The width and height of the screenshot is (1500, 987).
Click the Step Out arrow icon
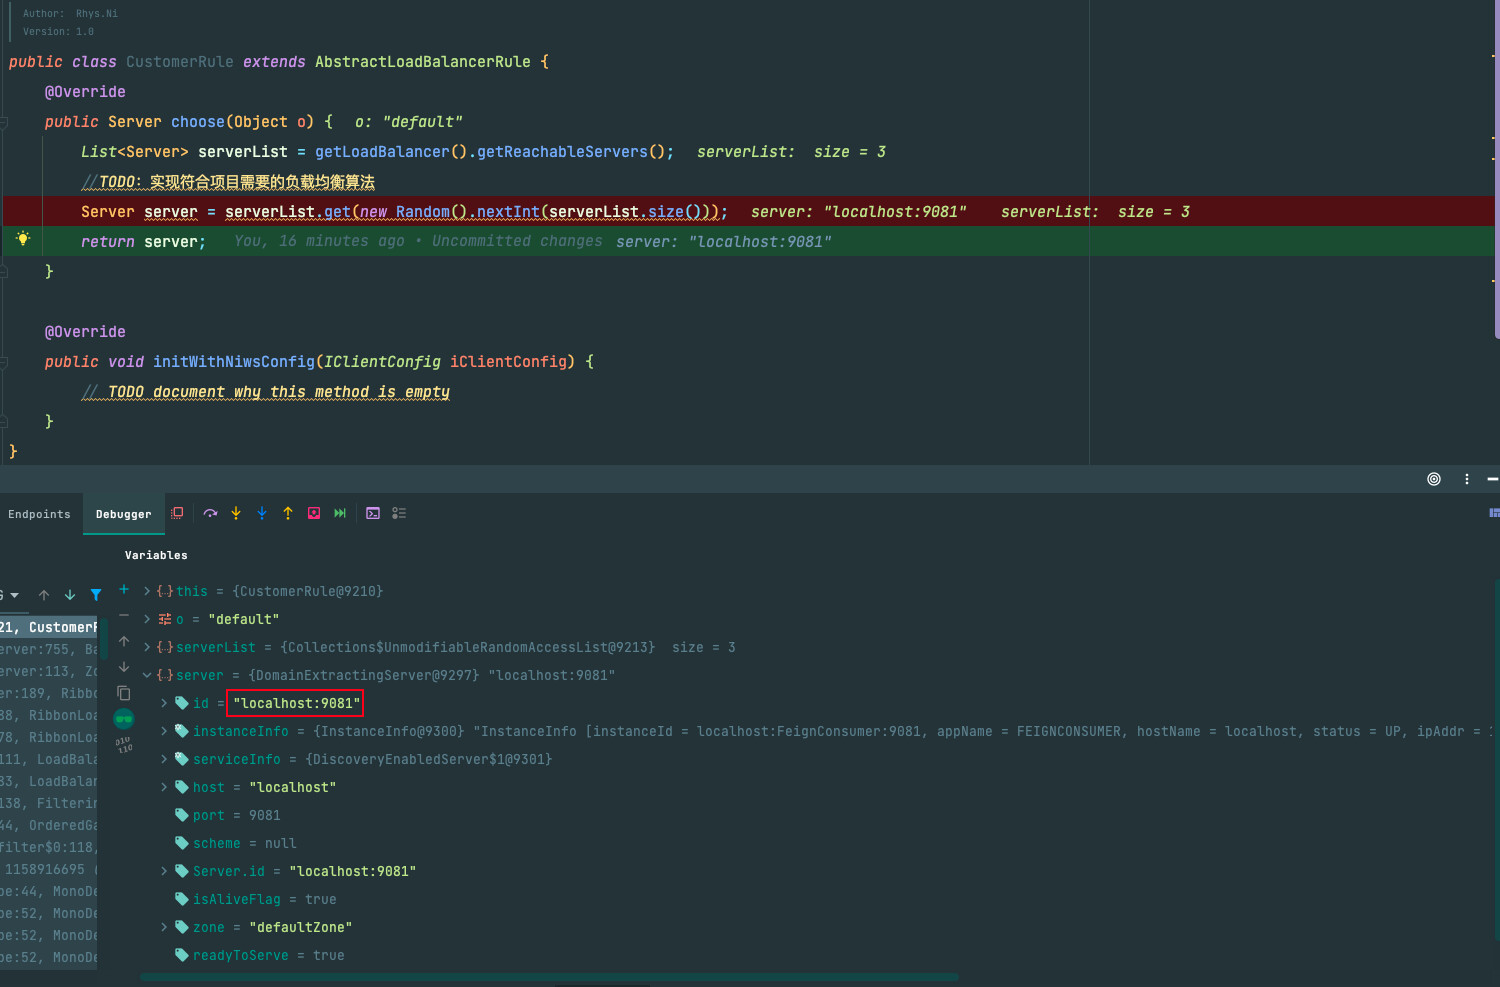pyautogui.click(x=288, y=513)
